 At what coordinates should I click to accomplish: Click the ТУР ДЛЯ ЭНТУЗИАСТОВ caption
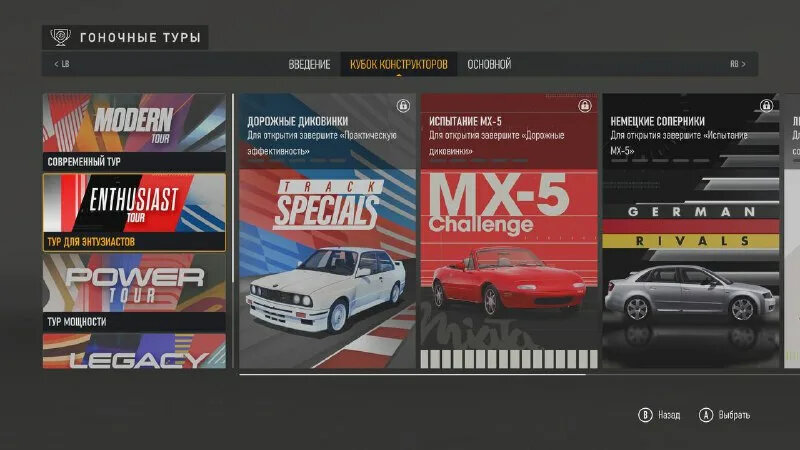coord(91,242)
